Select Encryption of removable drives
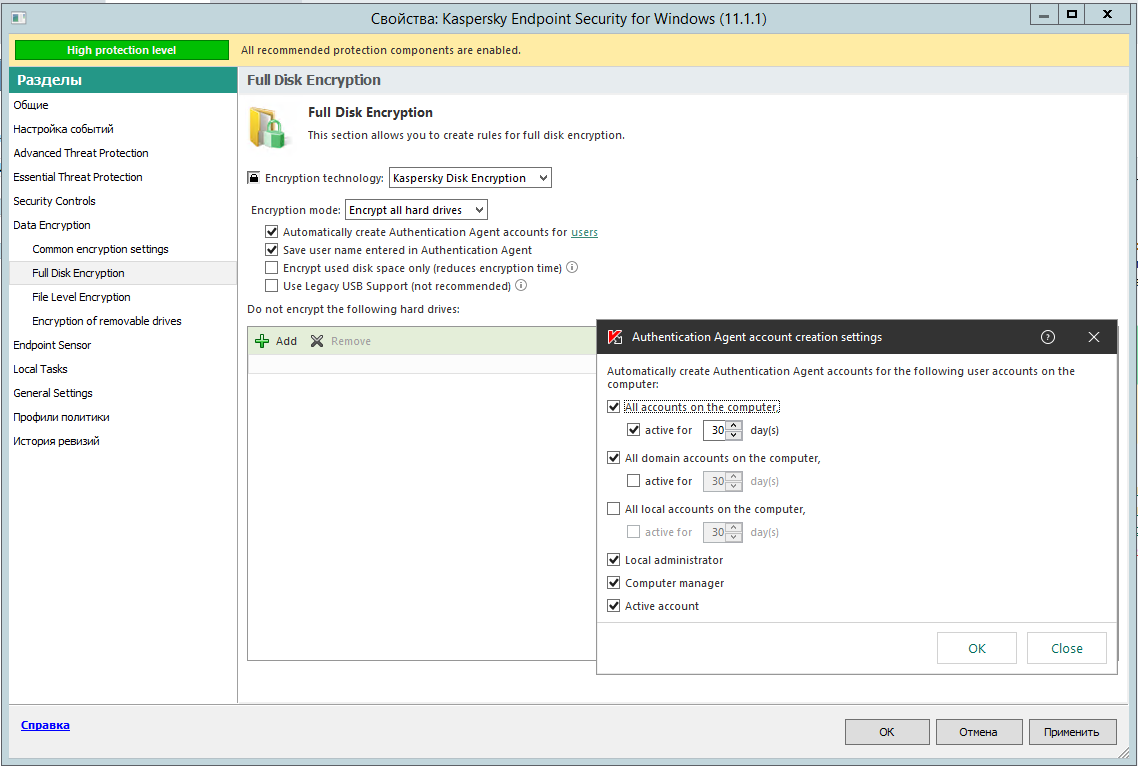This screenshot has width=1138, height=766. [x=107, y=321]
